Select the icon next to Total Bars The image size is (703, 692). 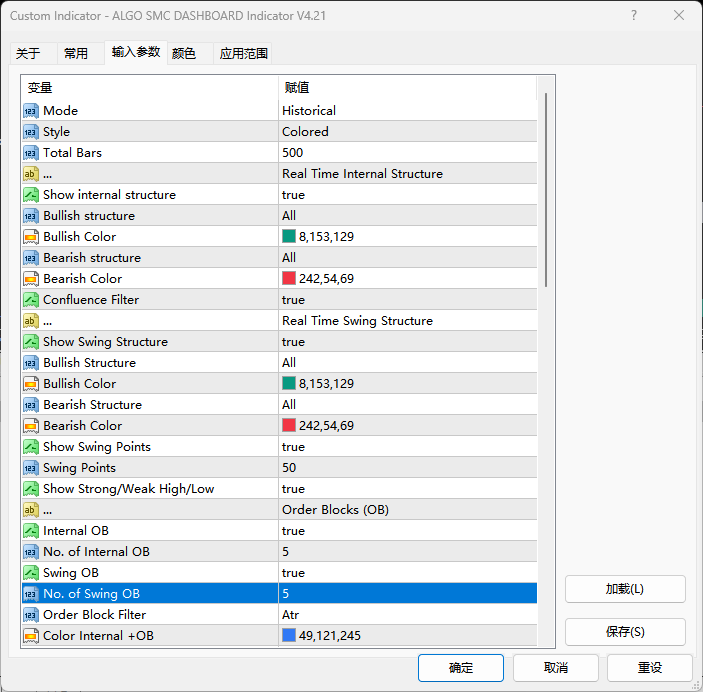click(30, 153)
